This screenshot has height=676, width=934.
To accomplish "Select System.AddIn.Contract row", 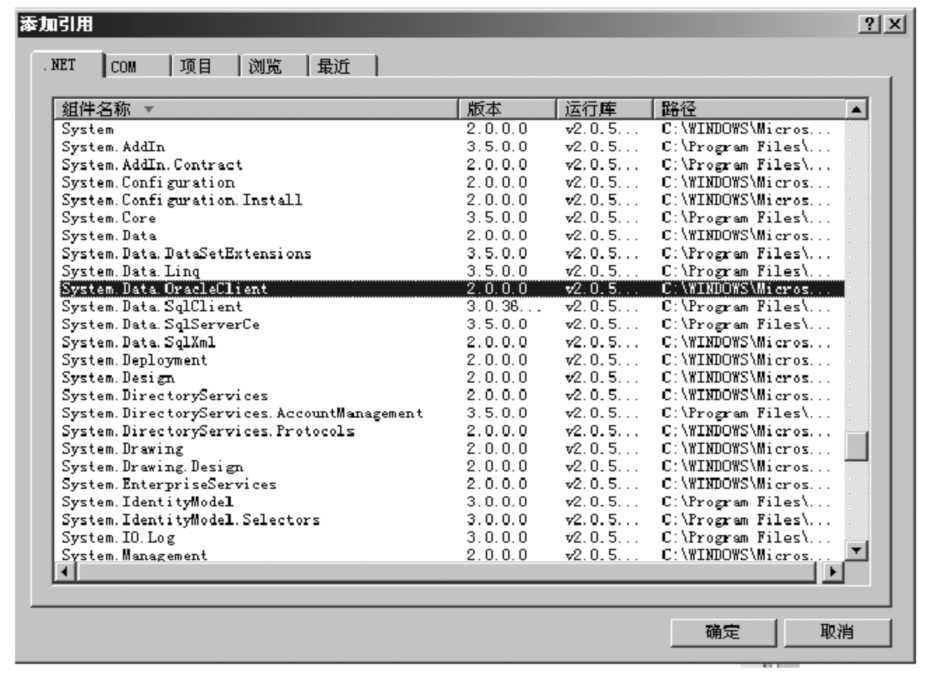I will pos(452,165).
